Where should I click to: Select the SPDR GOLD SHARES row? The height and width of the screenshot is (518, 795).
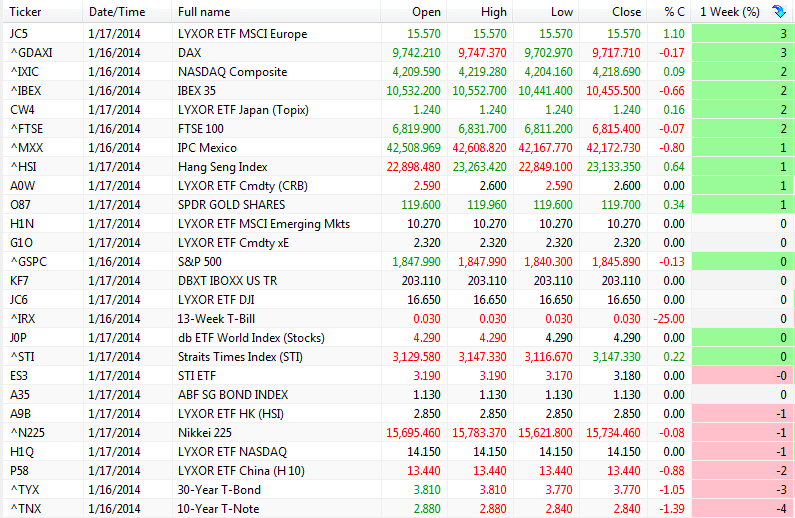point(231,205)
